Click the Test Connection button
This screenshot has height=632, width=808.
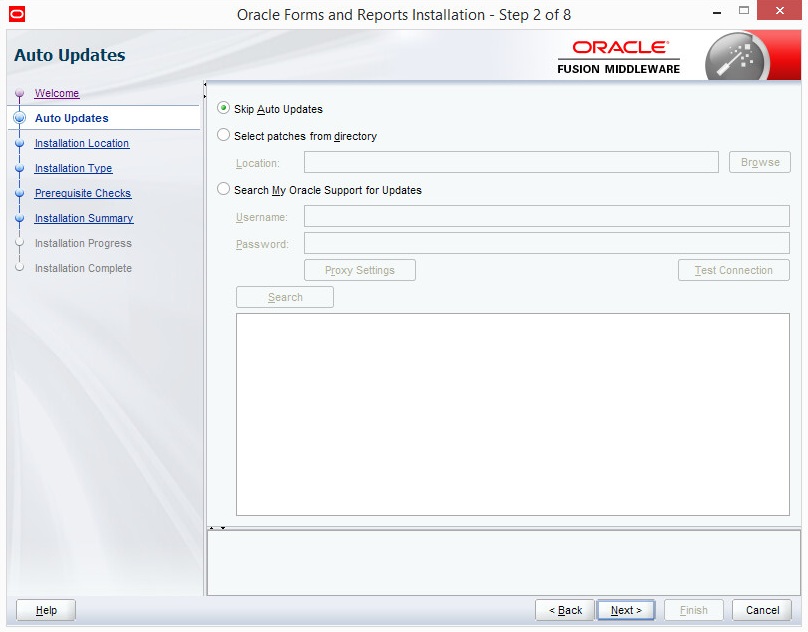click(x=733, y=270)
